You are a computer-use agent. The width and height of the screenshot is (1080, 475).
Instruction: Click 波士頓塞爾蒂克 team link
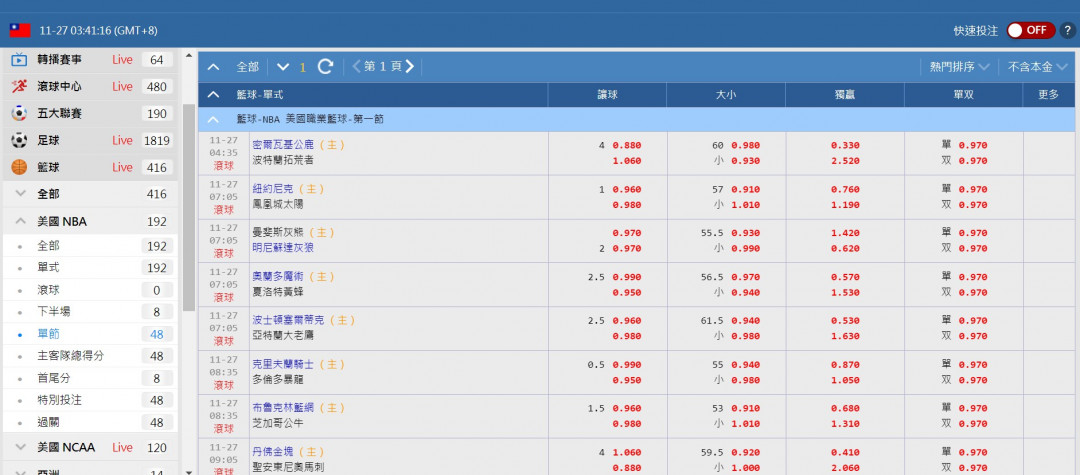(288, 321)
